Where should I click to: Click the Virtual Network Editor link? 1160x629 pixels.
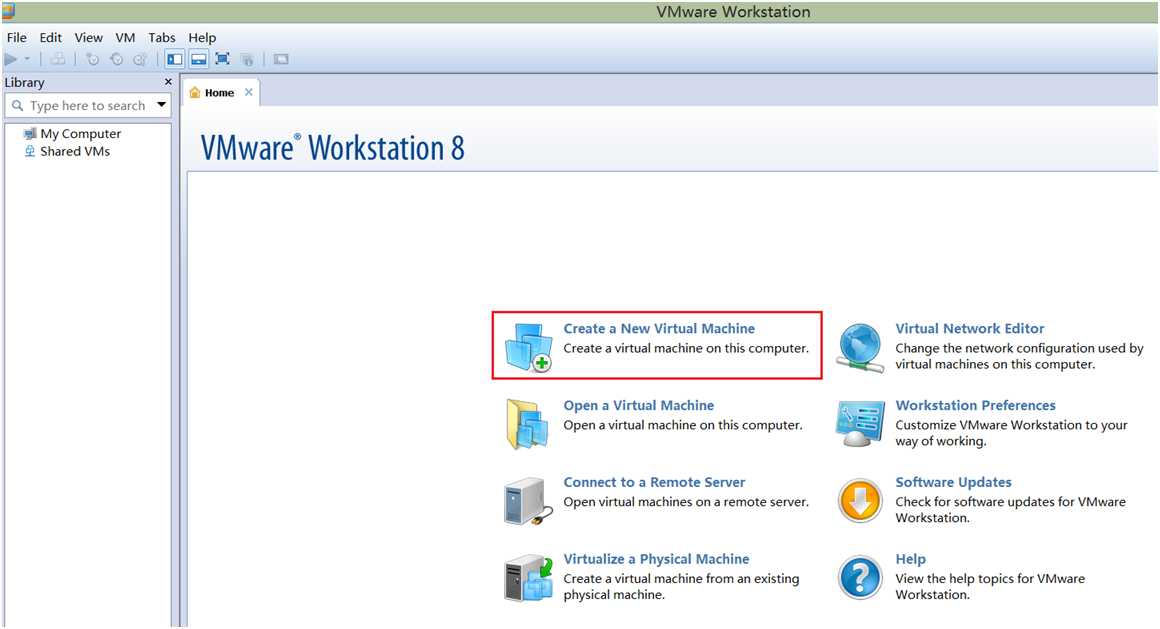[970, 329]
